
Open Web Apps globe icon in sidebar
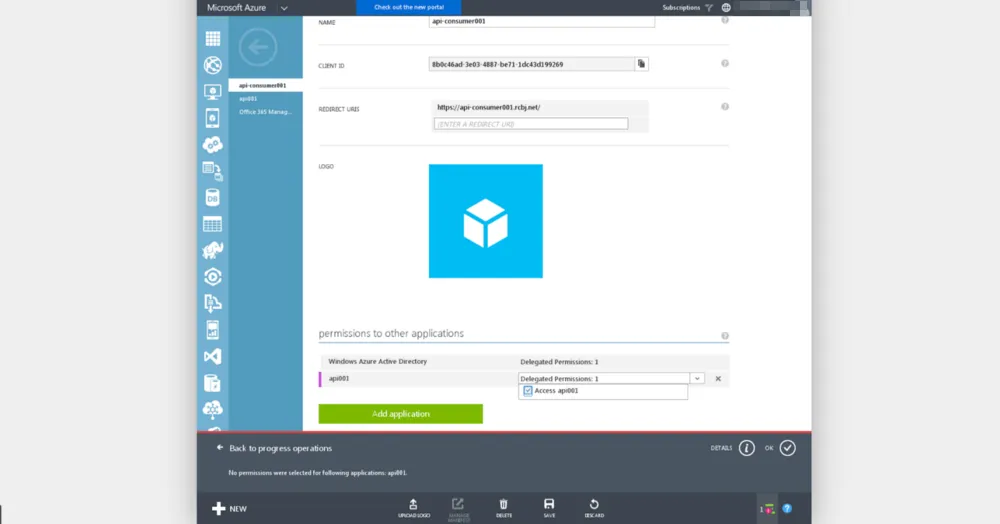coord(212,65)
